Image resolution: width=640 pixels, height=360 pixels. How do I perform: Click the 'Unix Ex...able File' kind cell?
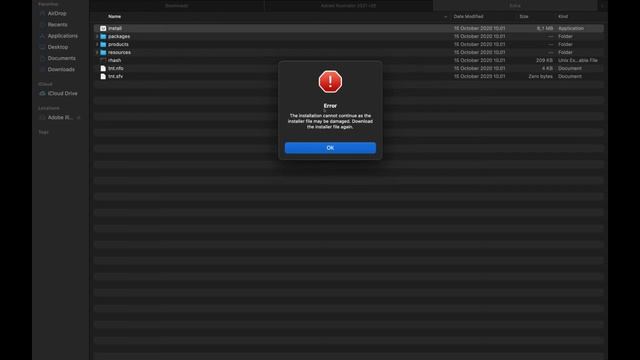[578, 60]
